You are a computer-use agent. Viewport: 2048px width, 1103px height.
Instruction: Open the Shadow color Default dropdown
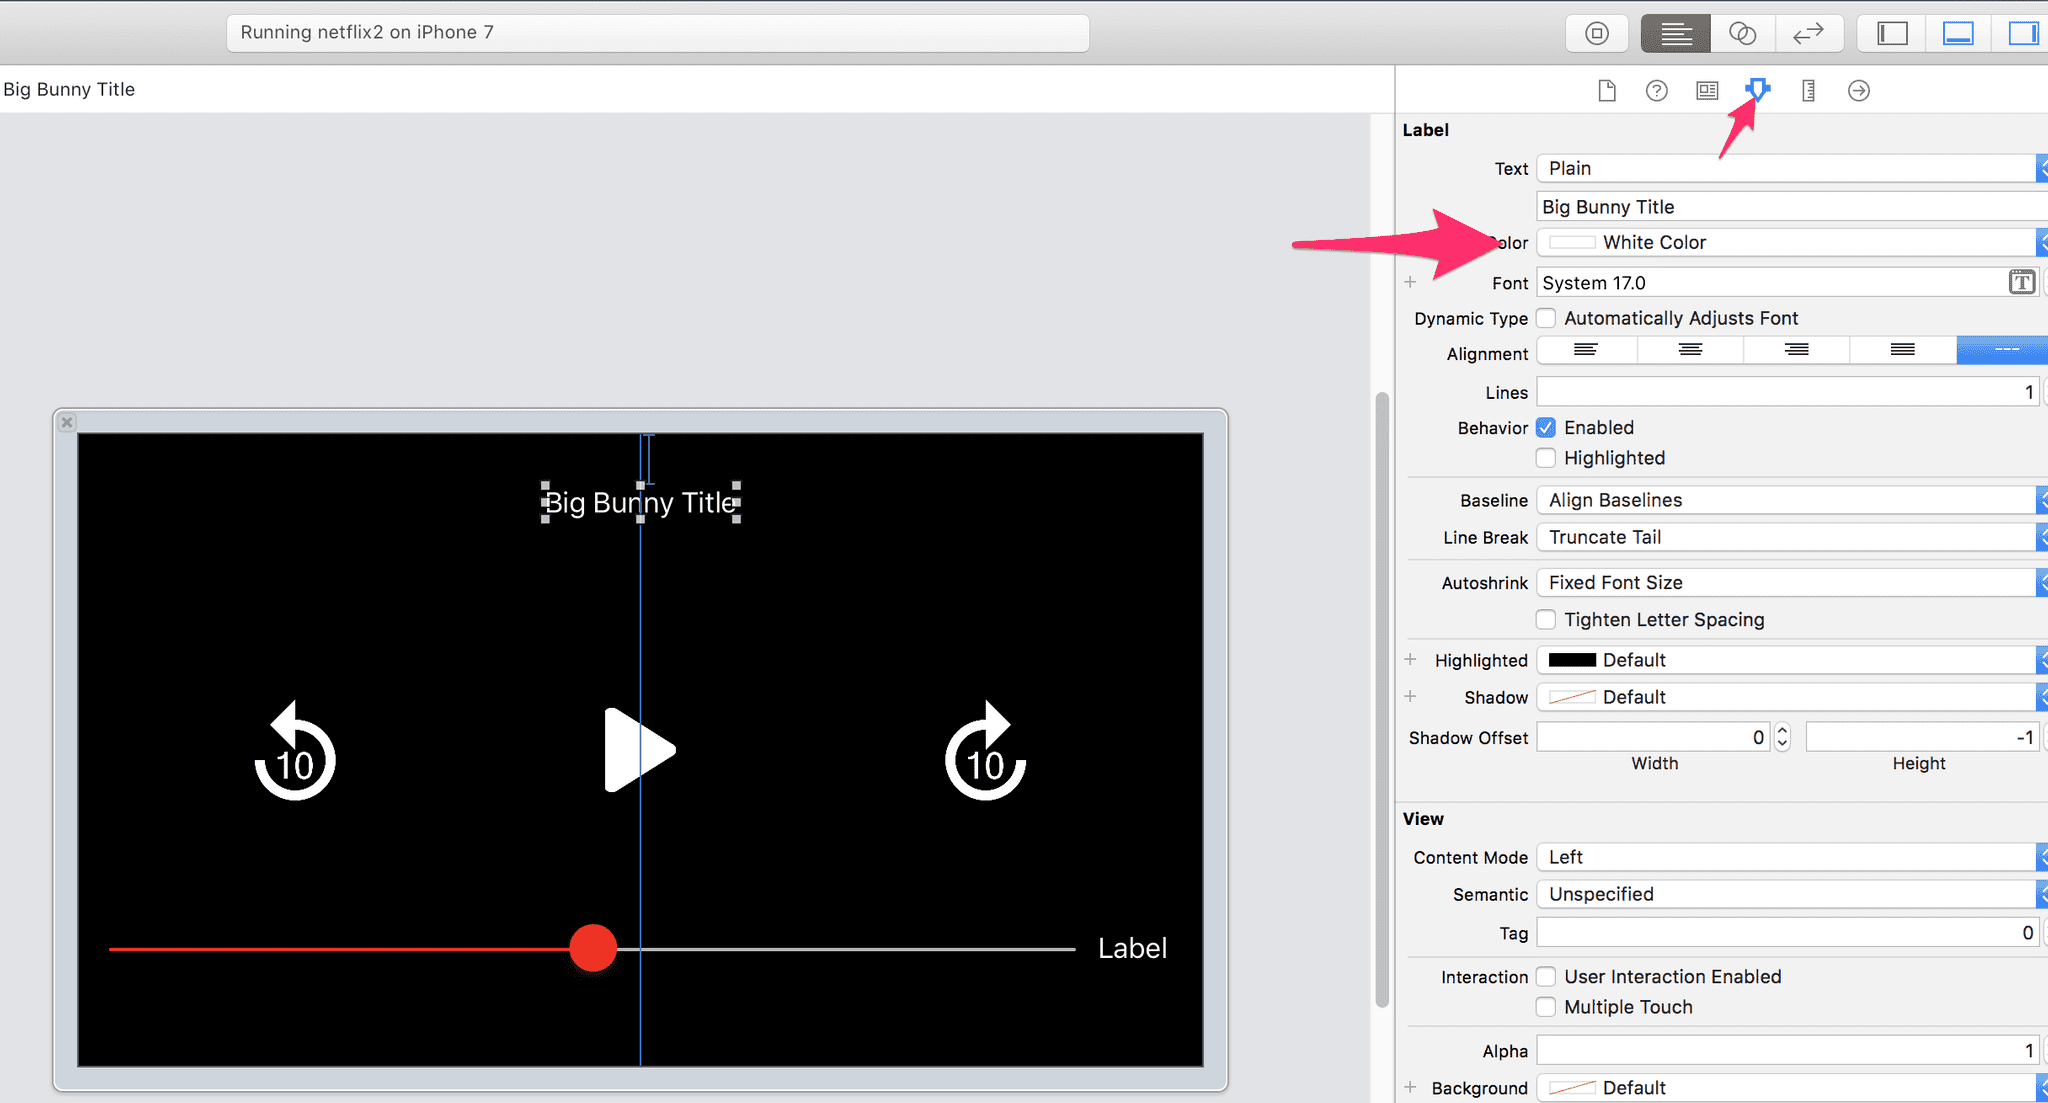pos(1792,697)
